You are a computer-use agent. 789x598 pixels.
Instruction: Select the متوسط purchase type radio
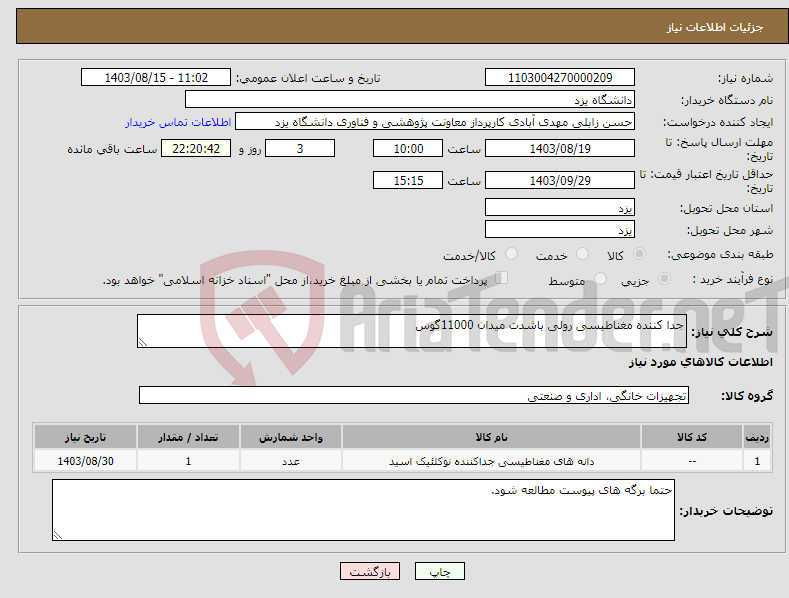[600, 278]
